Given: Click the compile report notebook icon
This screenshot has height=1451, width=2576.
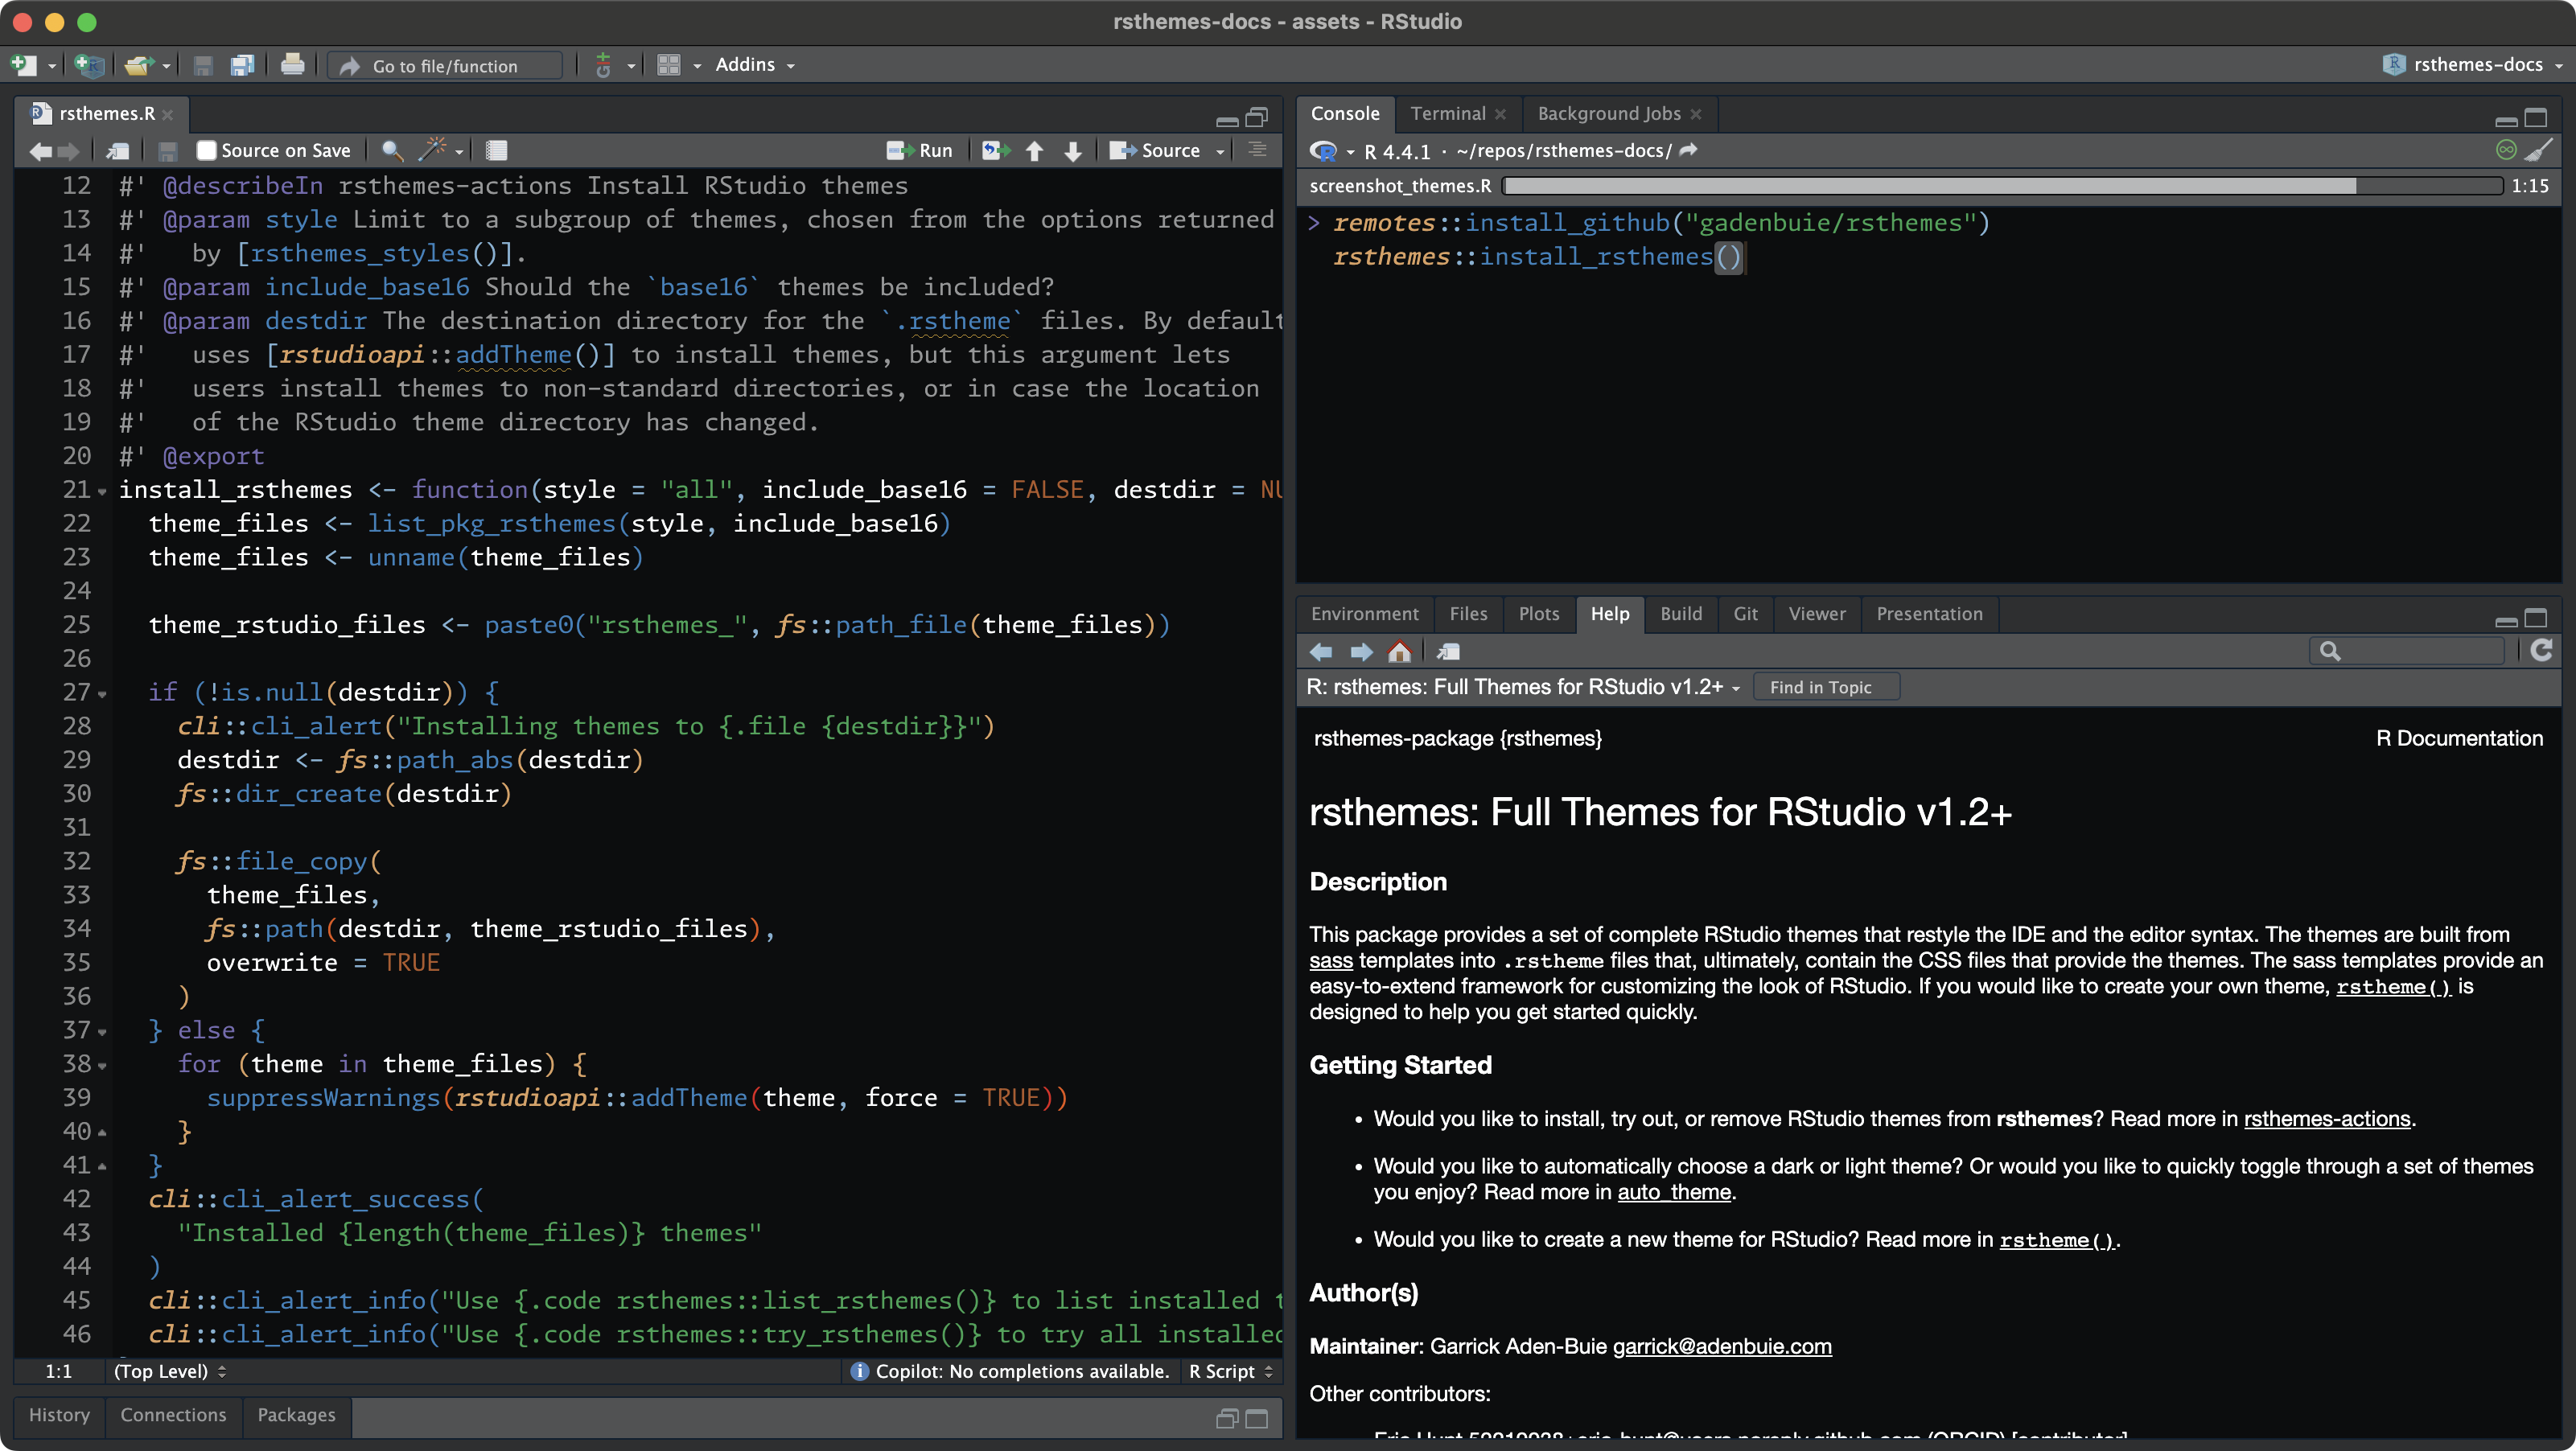Looking at the screenshot, I should tap(496, 150).
